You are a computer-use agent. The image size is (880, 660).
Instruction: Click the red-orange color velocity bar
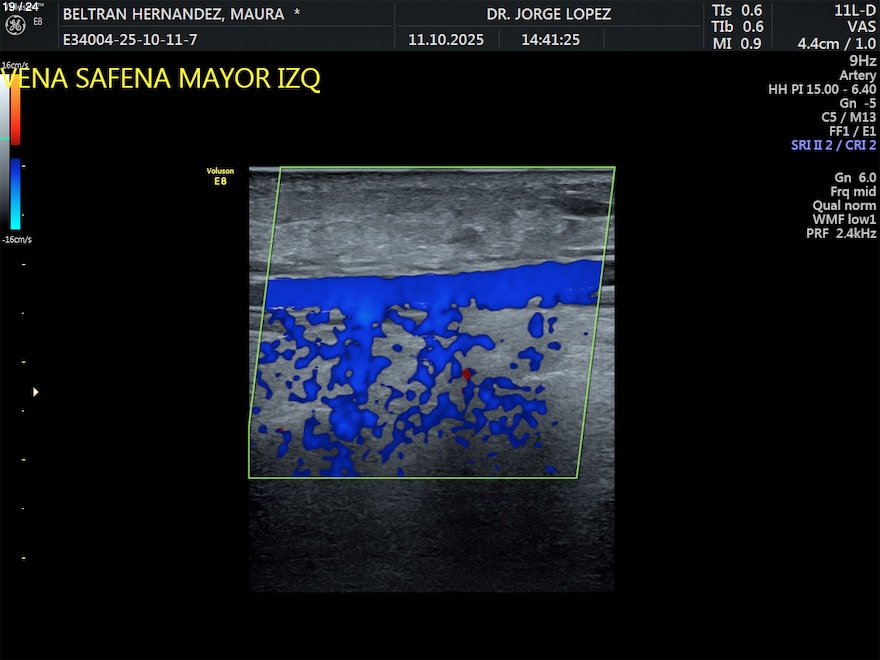click(x=15, y=108)
